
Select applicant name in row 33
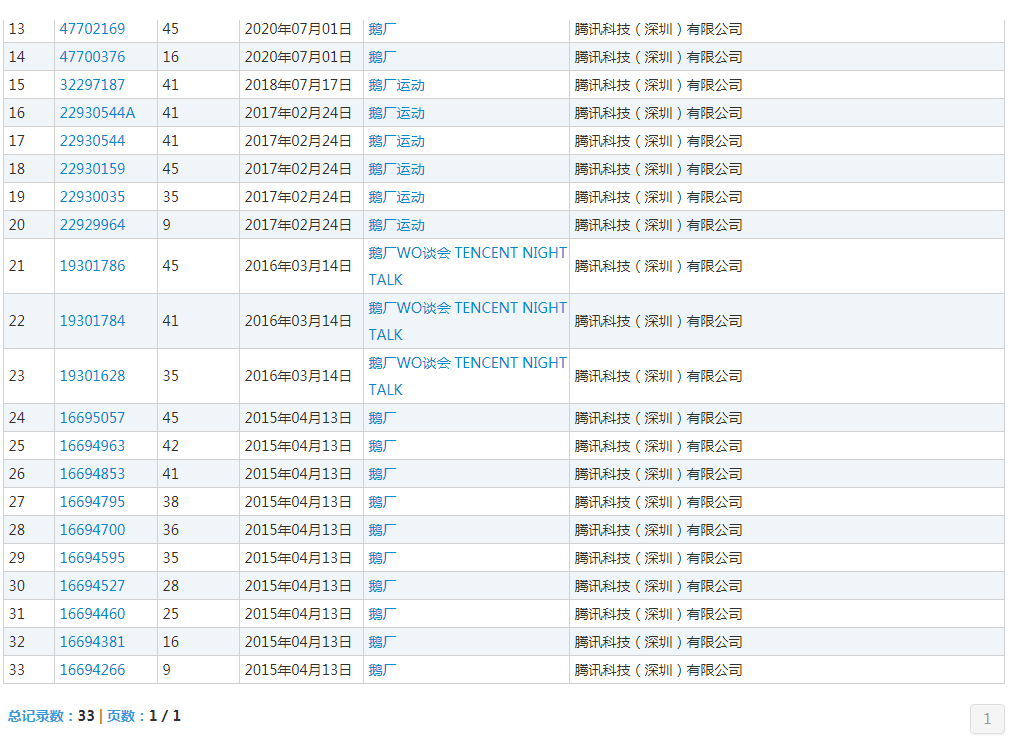[658, 670]
